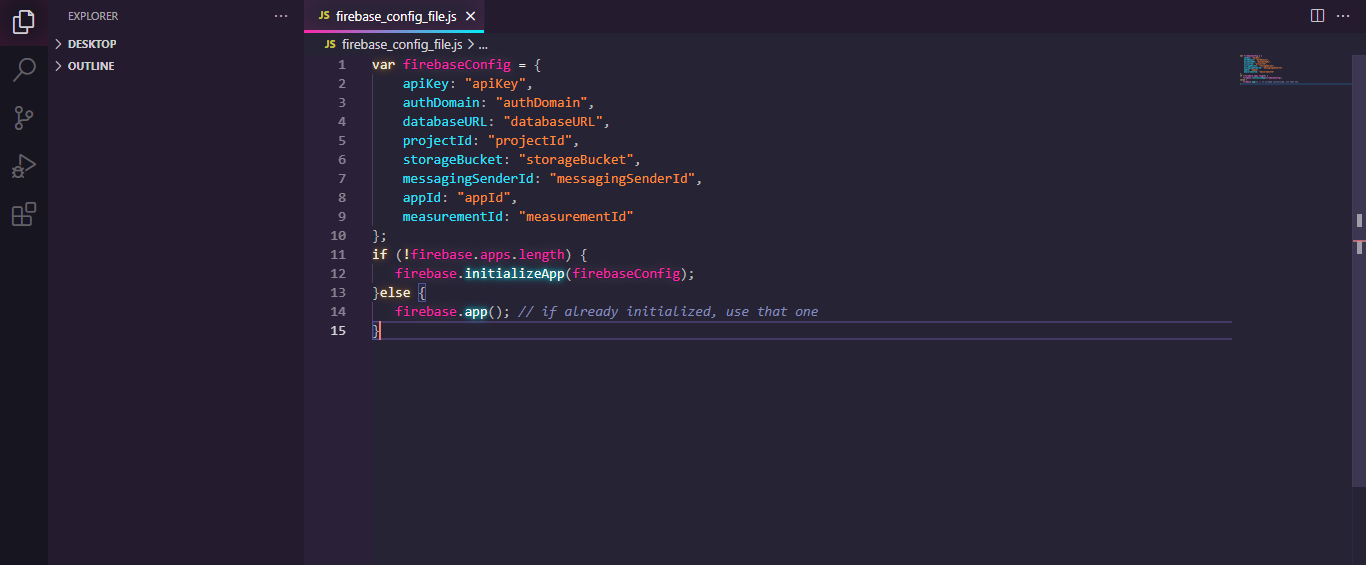This screenshot has width=1366, height=565.
Task: Click the vertical scrollbar in editor
Action: point(1359,220)
